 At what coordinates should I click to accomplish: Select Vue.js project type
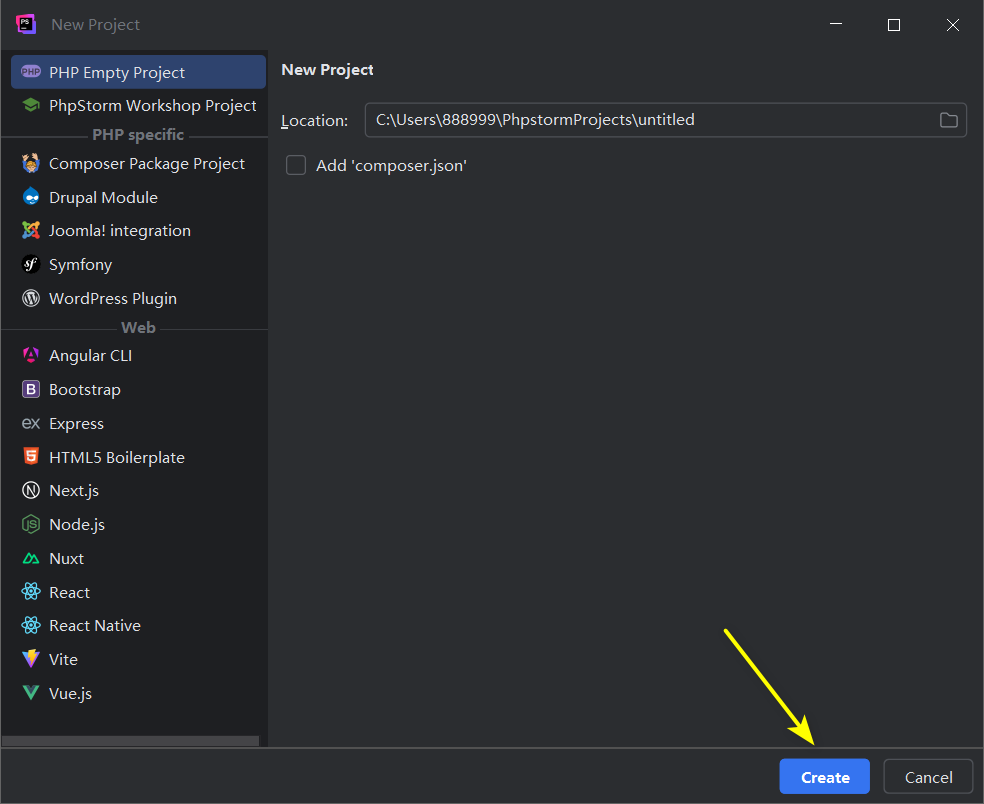tap(138, 693)
